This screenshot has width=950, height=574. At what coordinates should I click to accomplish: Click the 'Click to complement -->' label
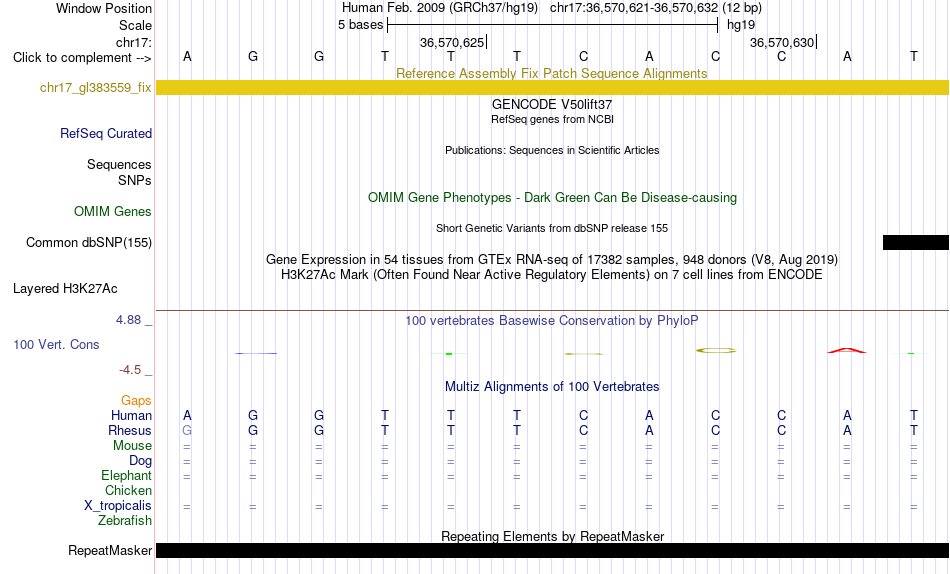(x=82, y=58)
